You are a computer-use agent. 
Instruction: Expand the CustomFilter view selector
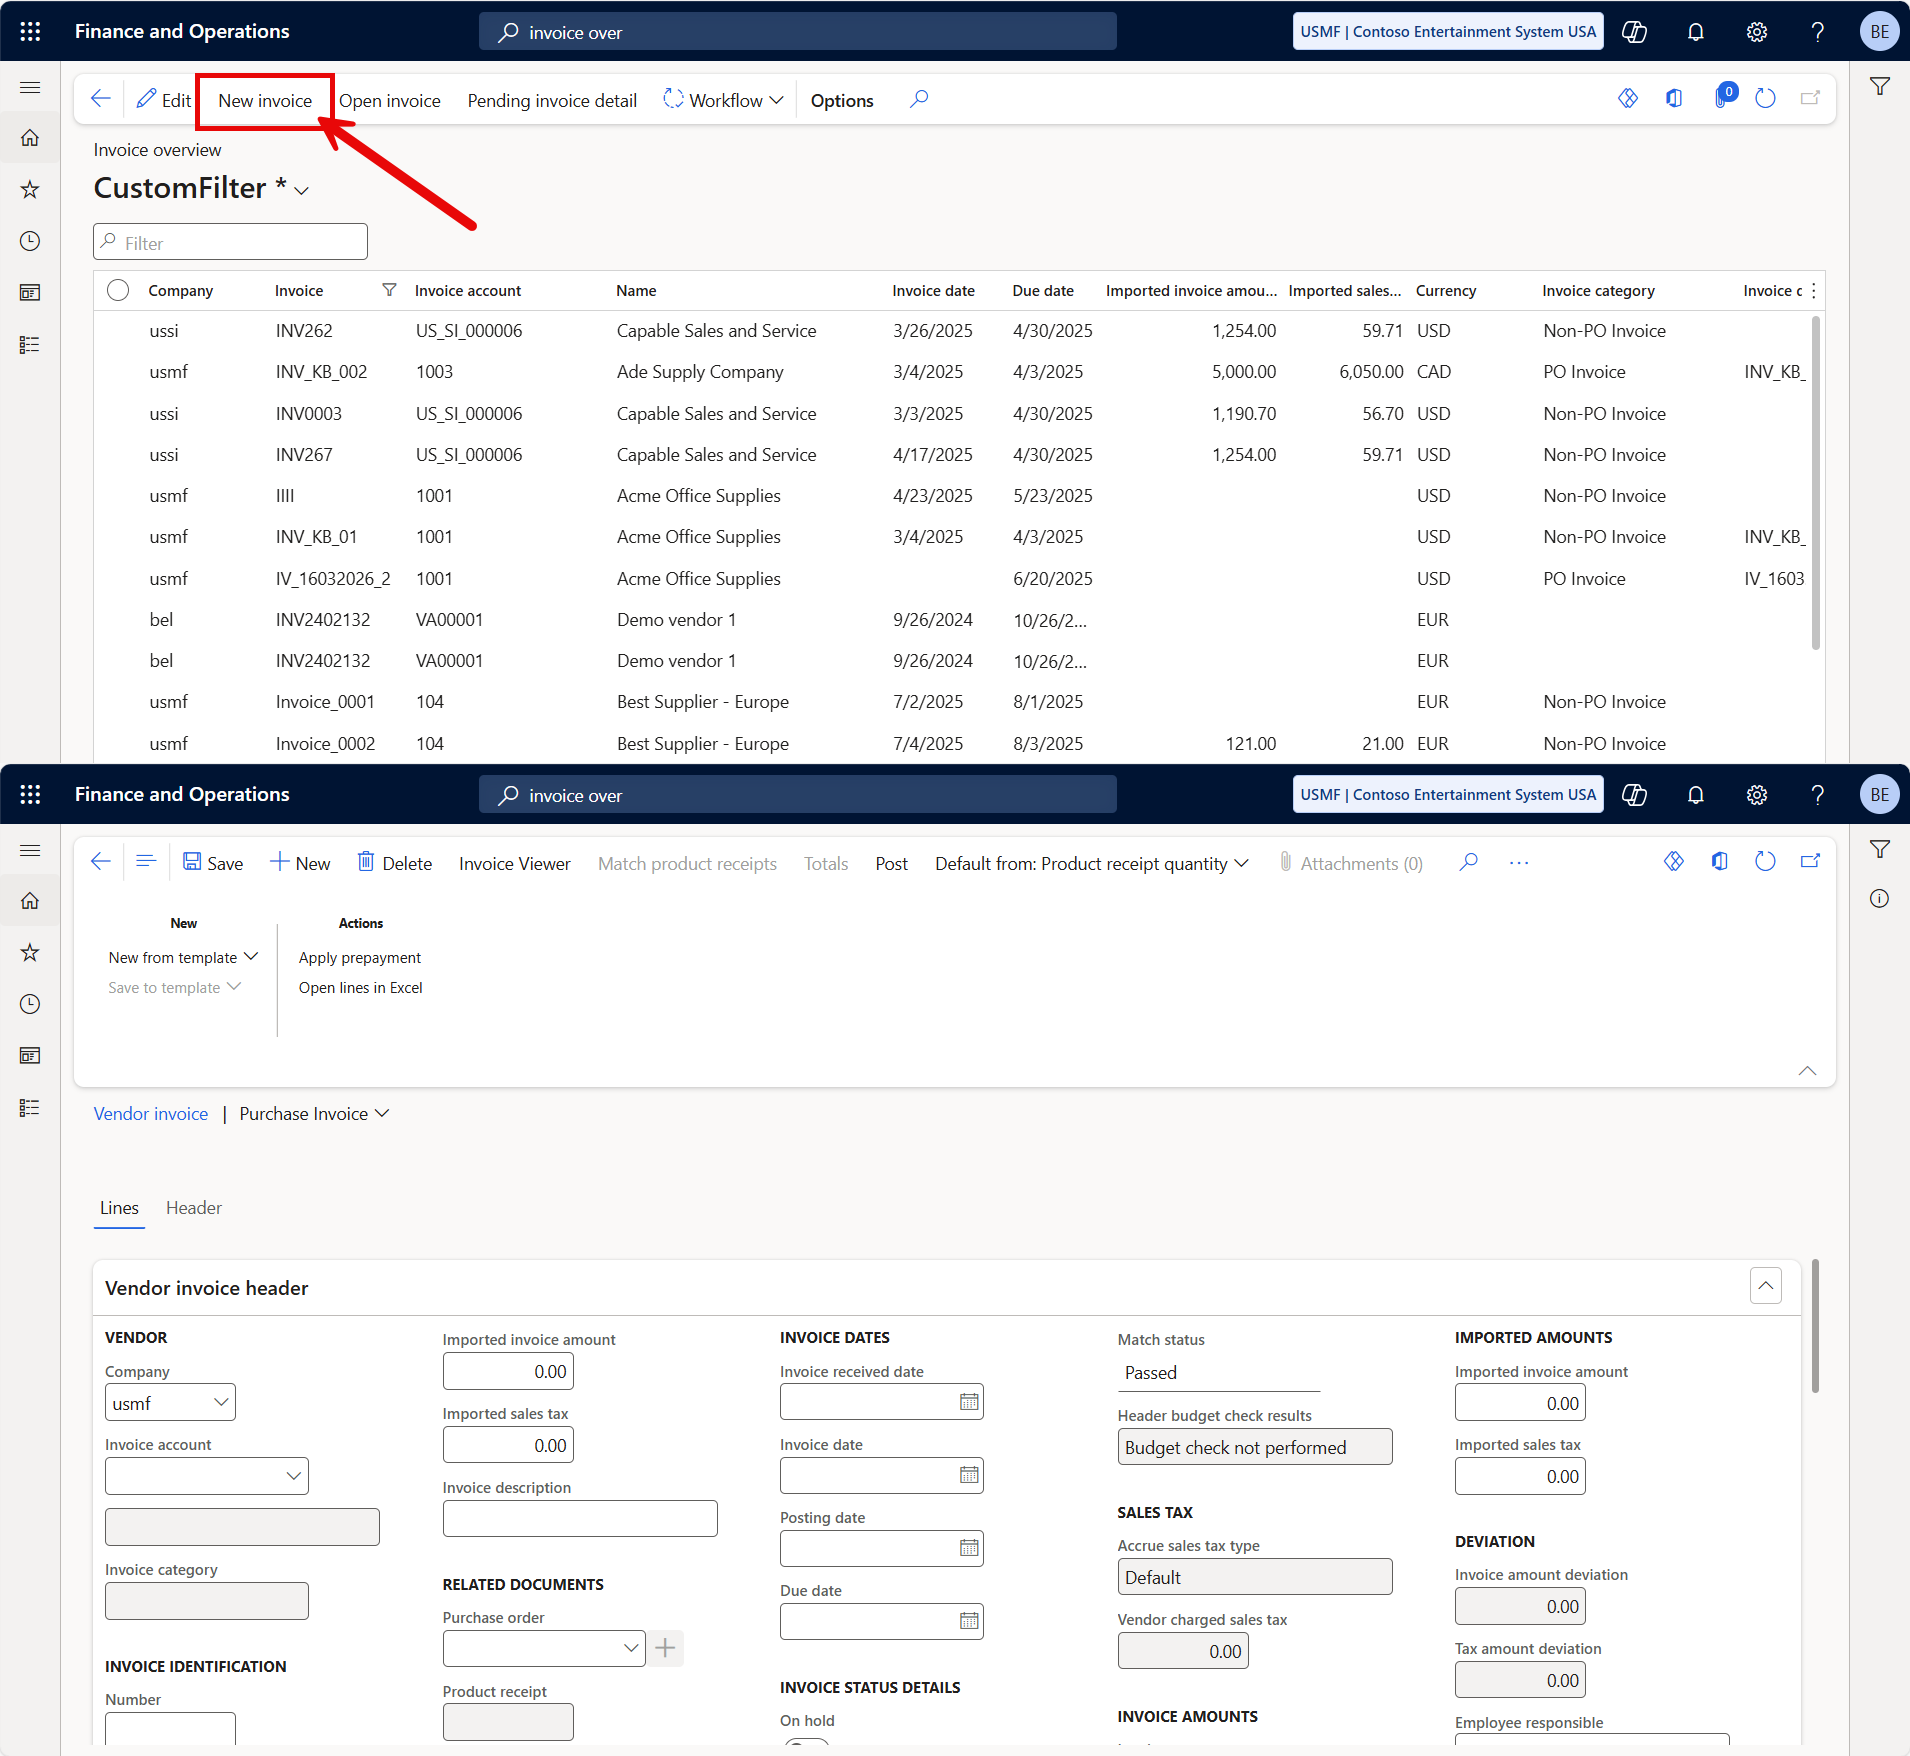302,190
